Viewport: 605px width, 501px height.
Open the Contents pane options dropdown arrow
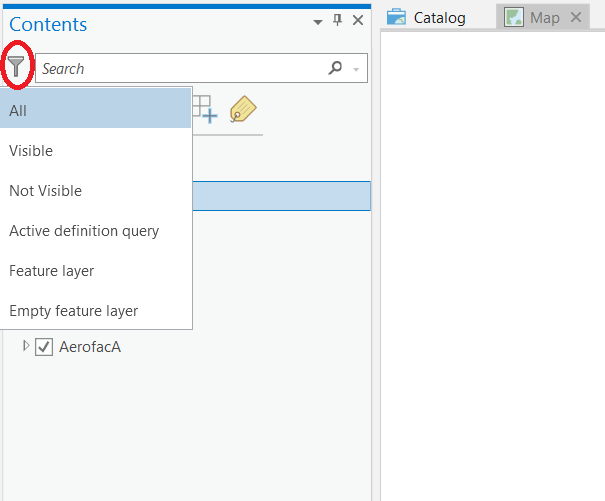click(318, 22)
